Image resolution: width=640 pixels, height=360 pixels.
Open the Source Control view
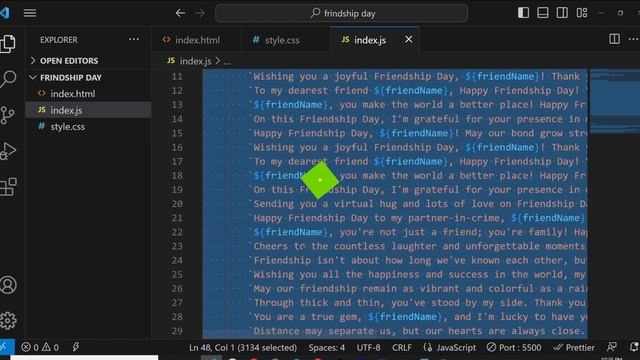pos(8,115)
